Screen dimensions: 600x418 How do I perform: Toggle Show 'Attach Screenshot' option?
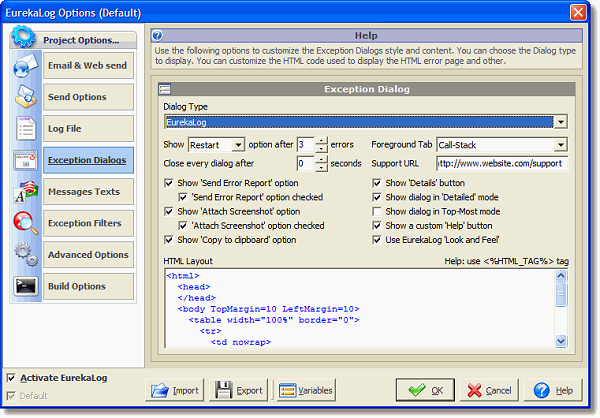coord(169,211)
